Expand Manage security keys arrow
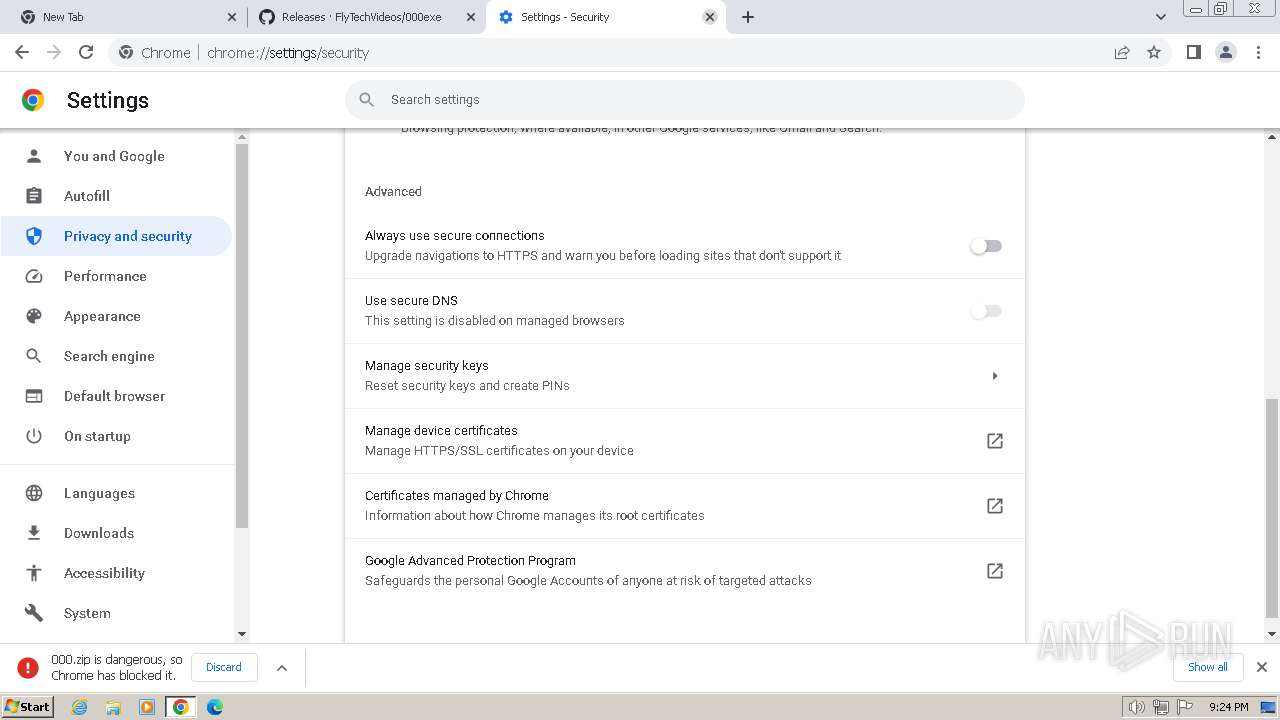Screen dimensions: 1280x720 994,376
